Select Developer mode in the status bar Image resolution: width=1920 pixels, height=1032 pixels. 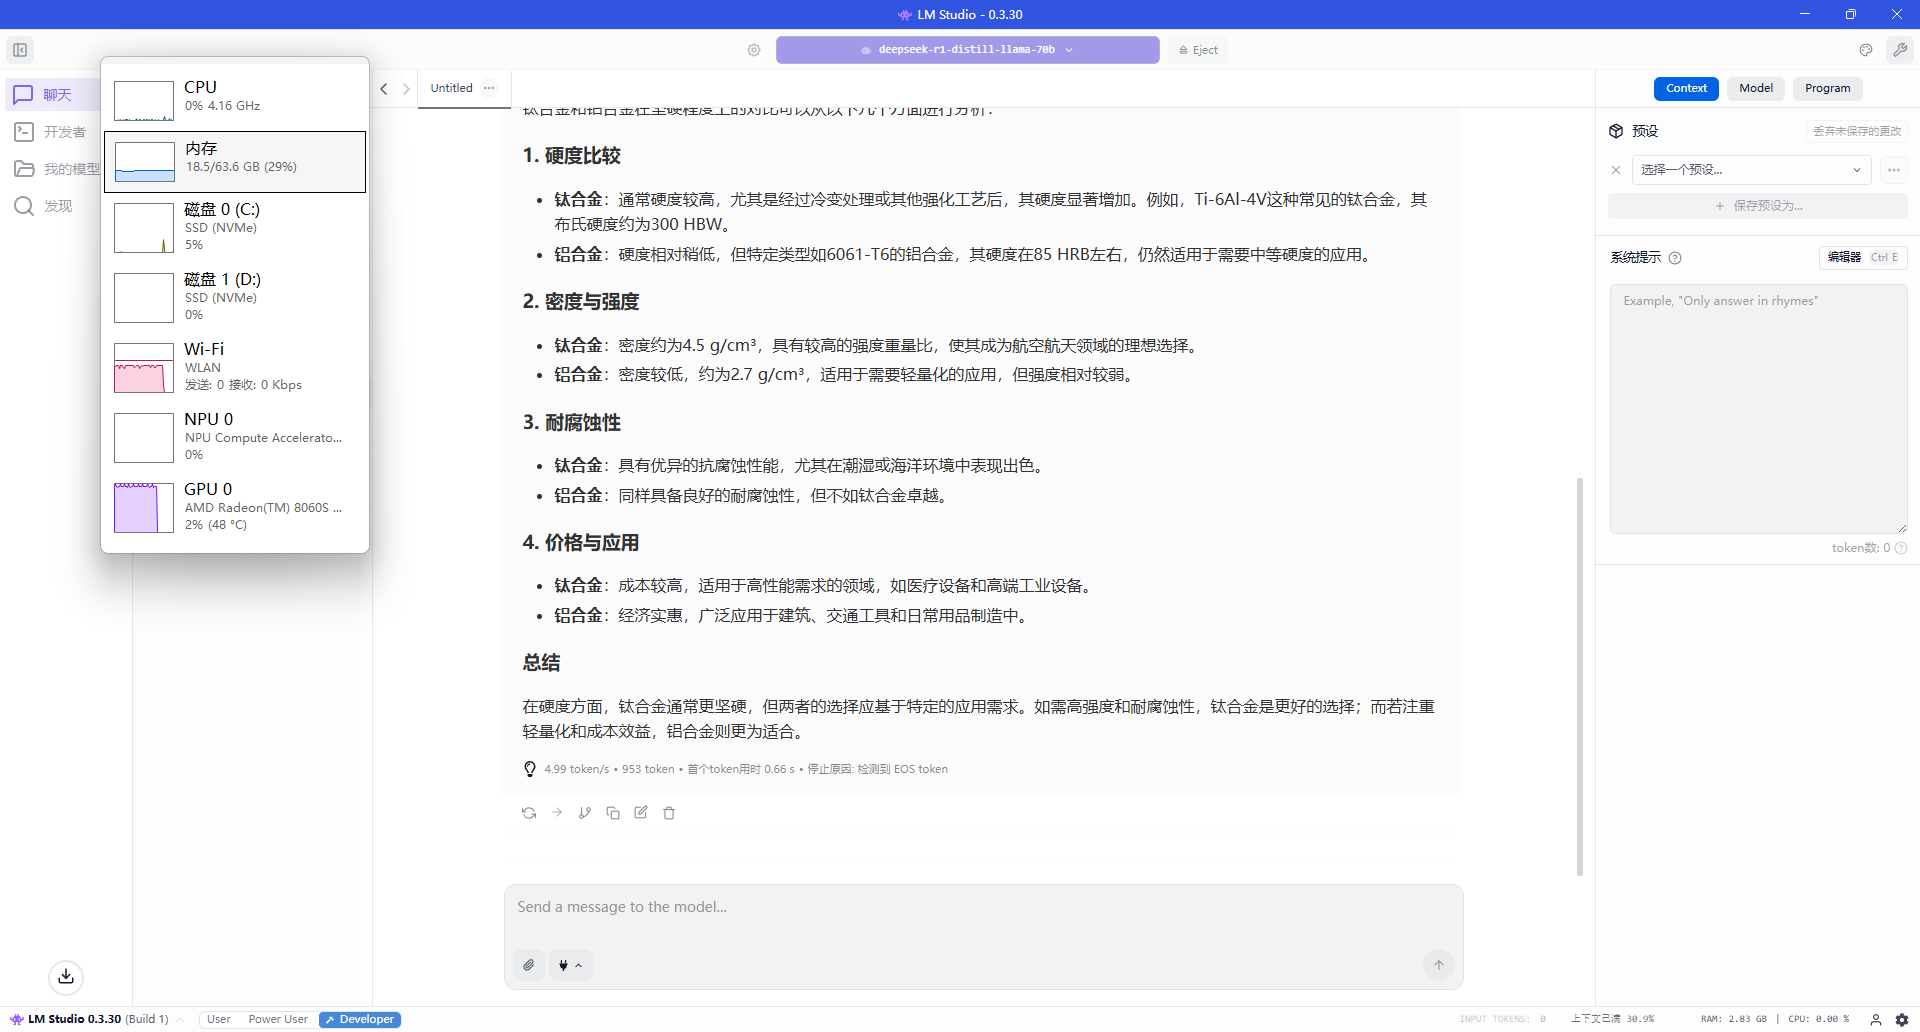point(360,1019)
